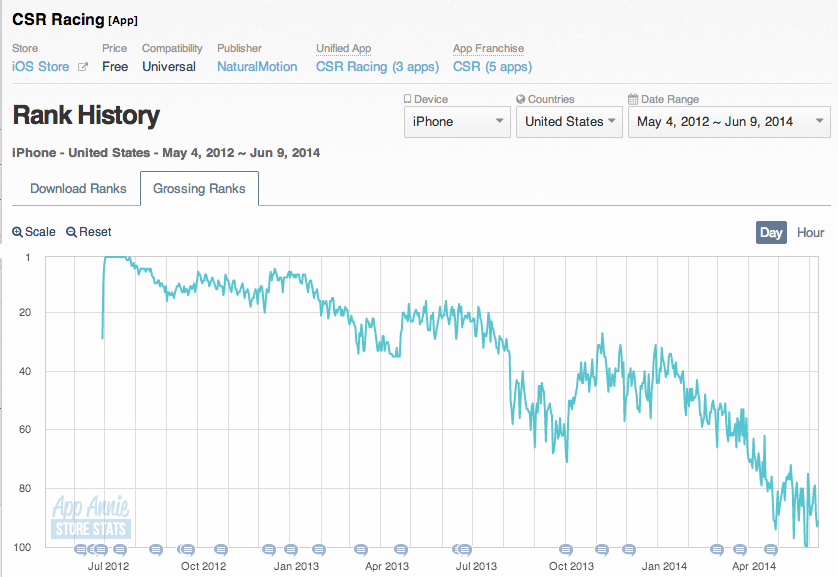Open the United States countries dropdown
This screenshot has width=838, height=577.
pyautogui.click(x=569, y=122)
